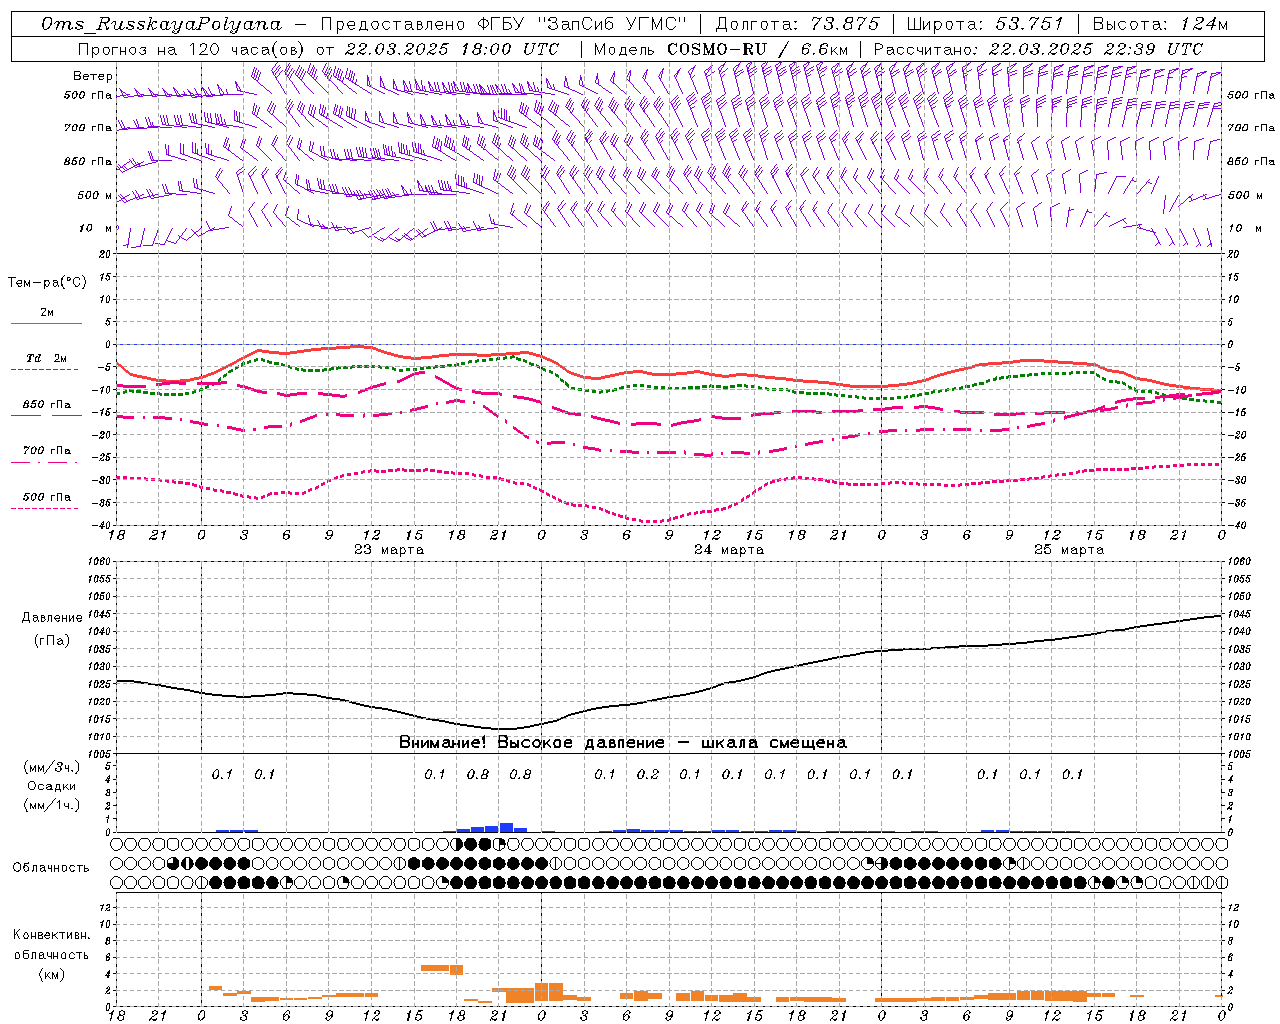The image size is (1280, 1024).
Task: Click the 0.2 precipitation value
Action: point(648,775)
